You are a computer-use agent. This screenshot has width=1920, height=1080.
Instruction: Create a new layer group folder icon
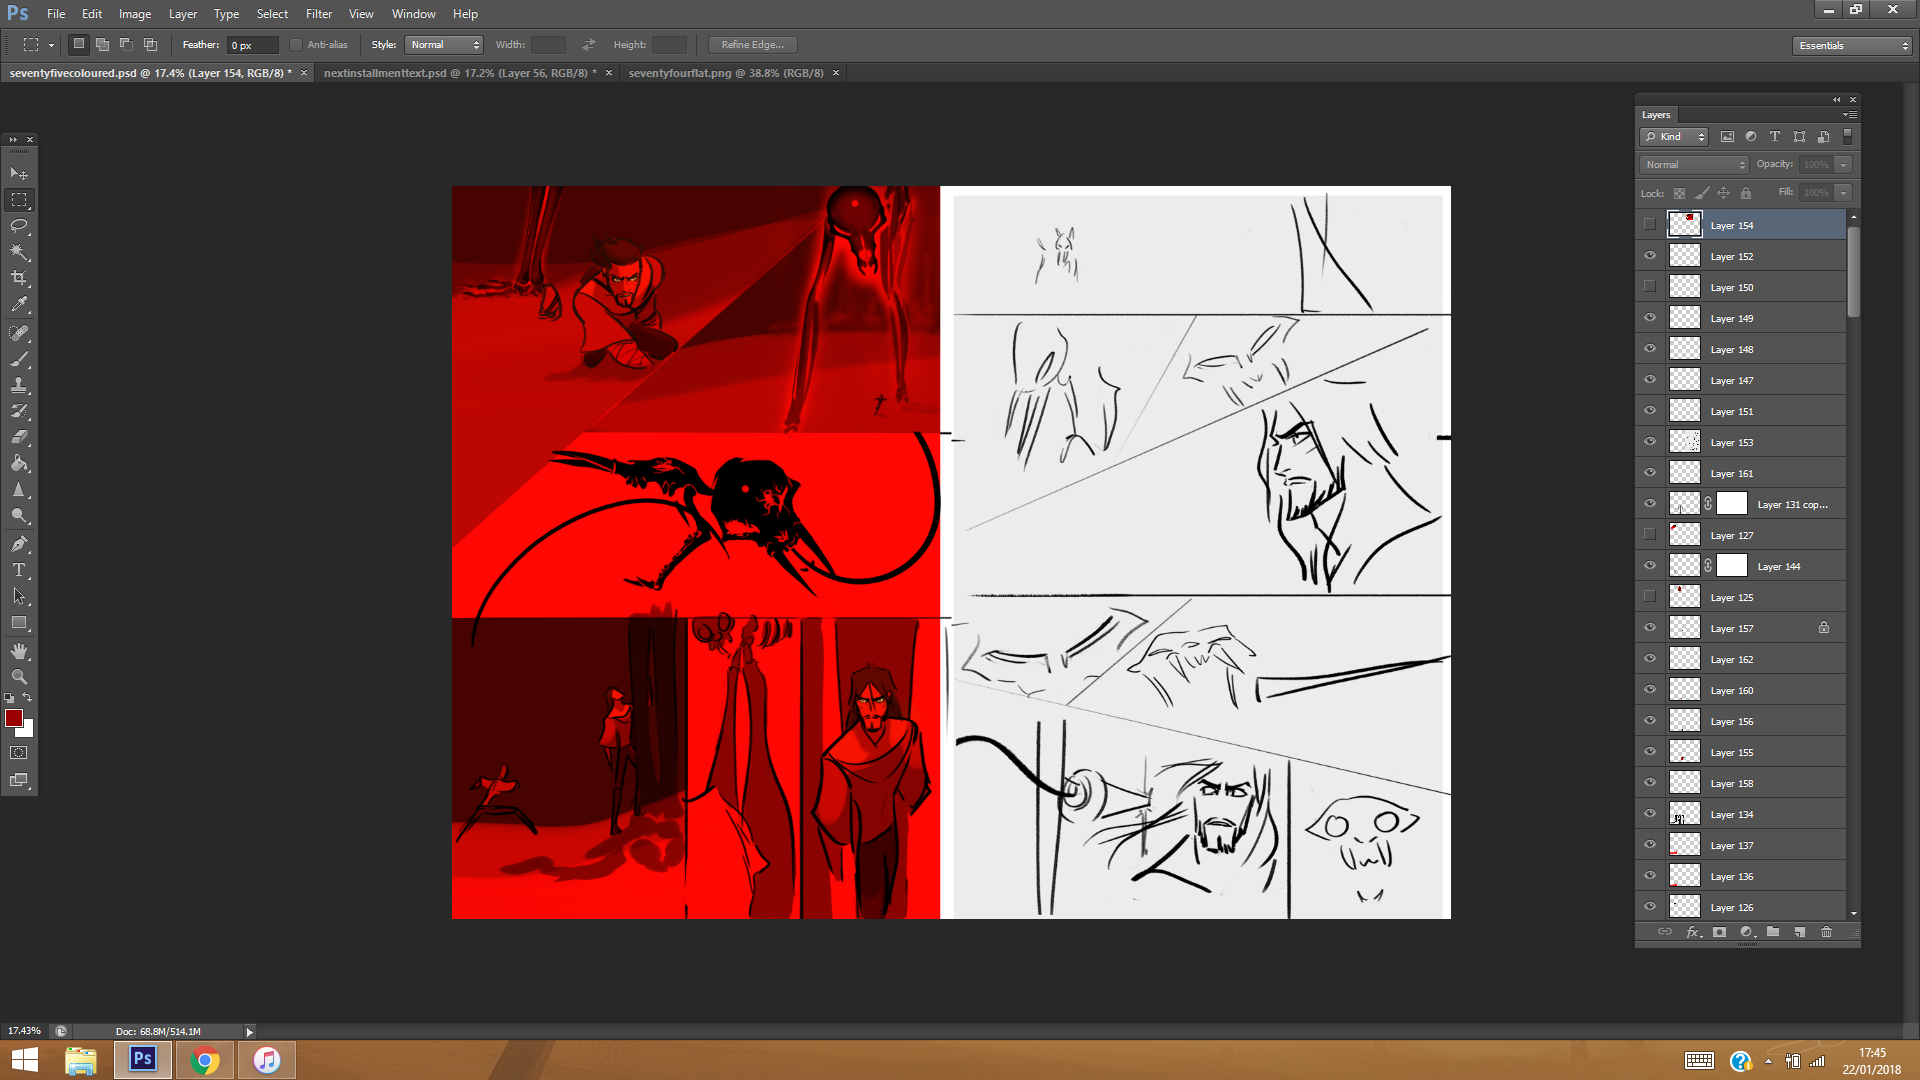[1773, 932]
